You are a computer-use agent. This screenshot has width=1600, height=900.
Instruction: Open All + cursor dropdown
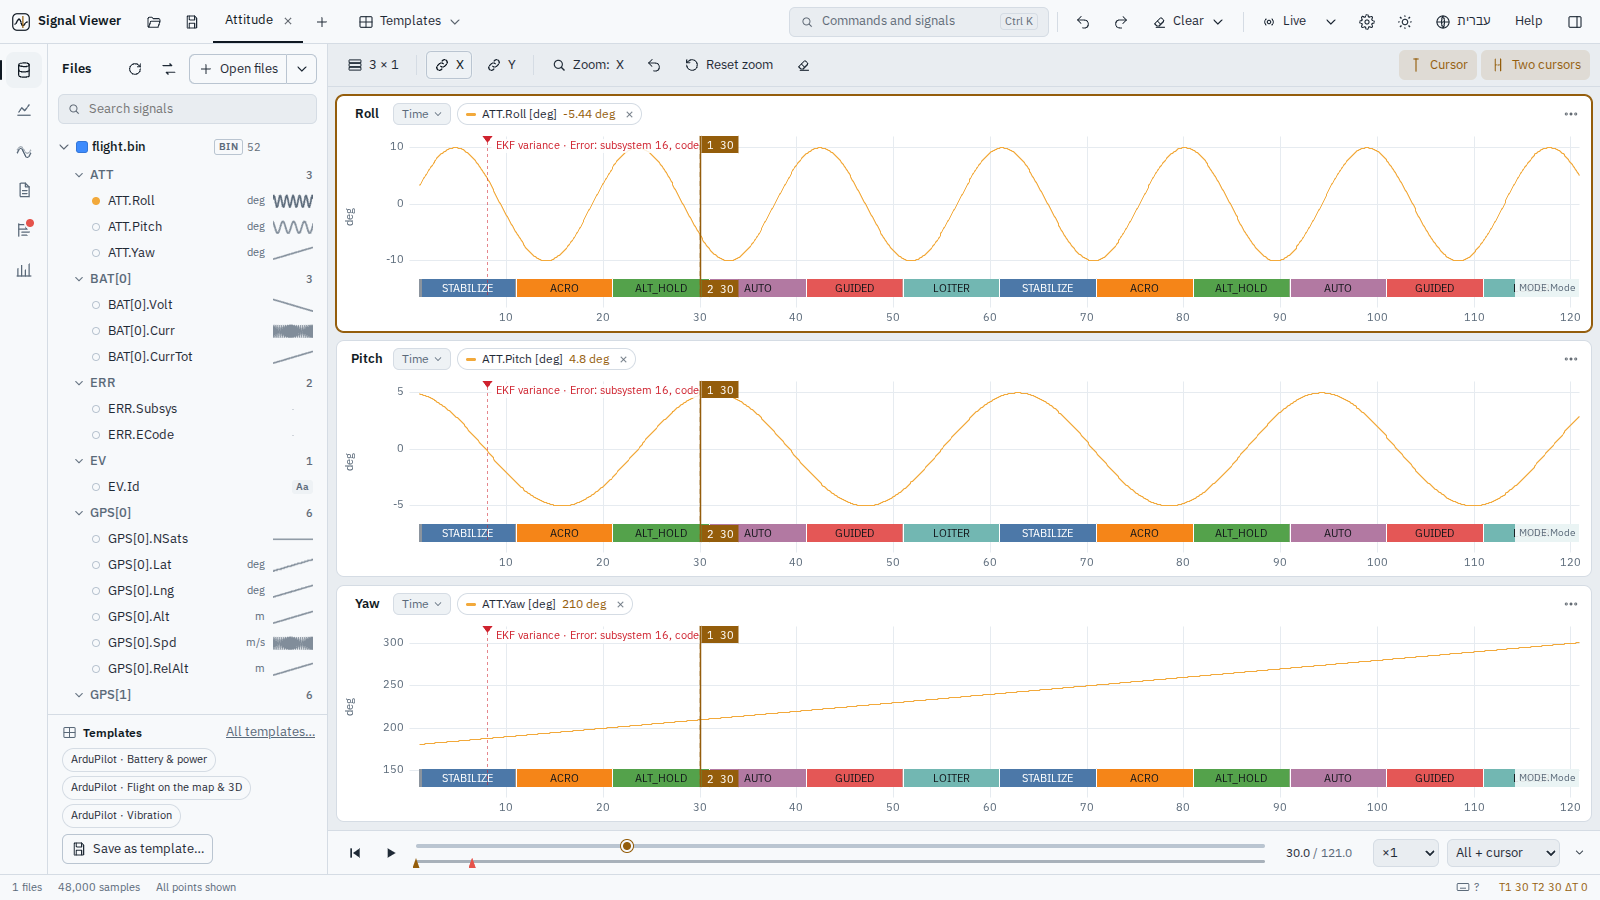point(1503,853)
